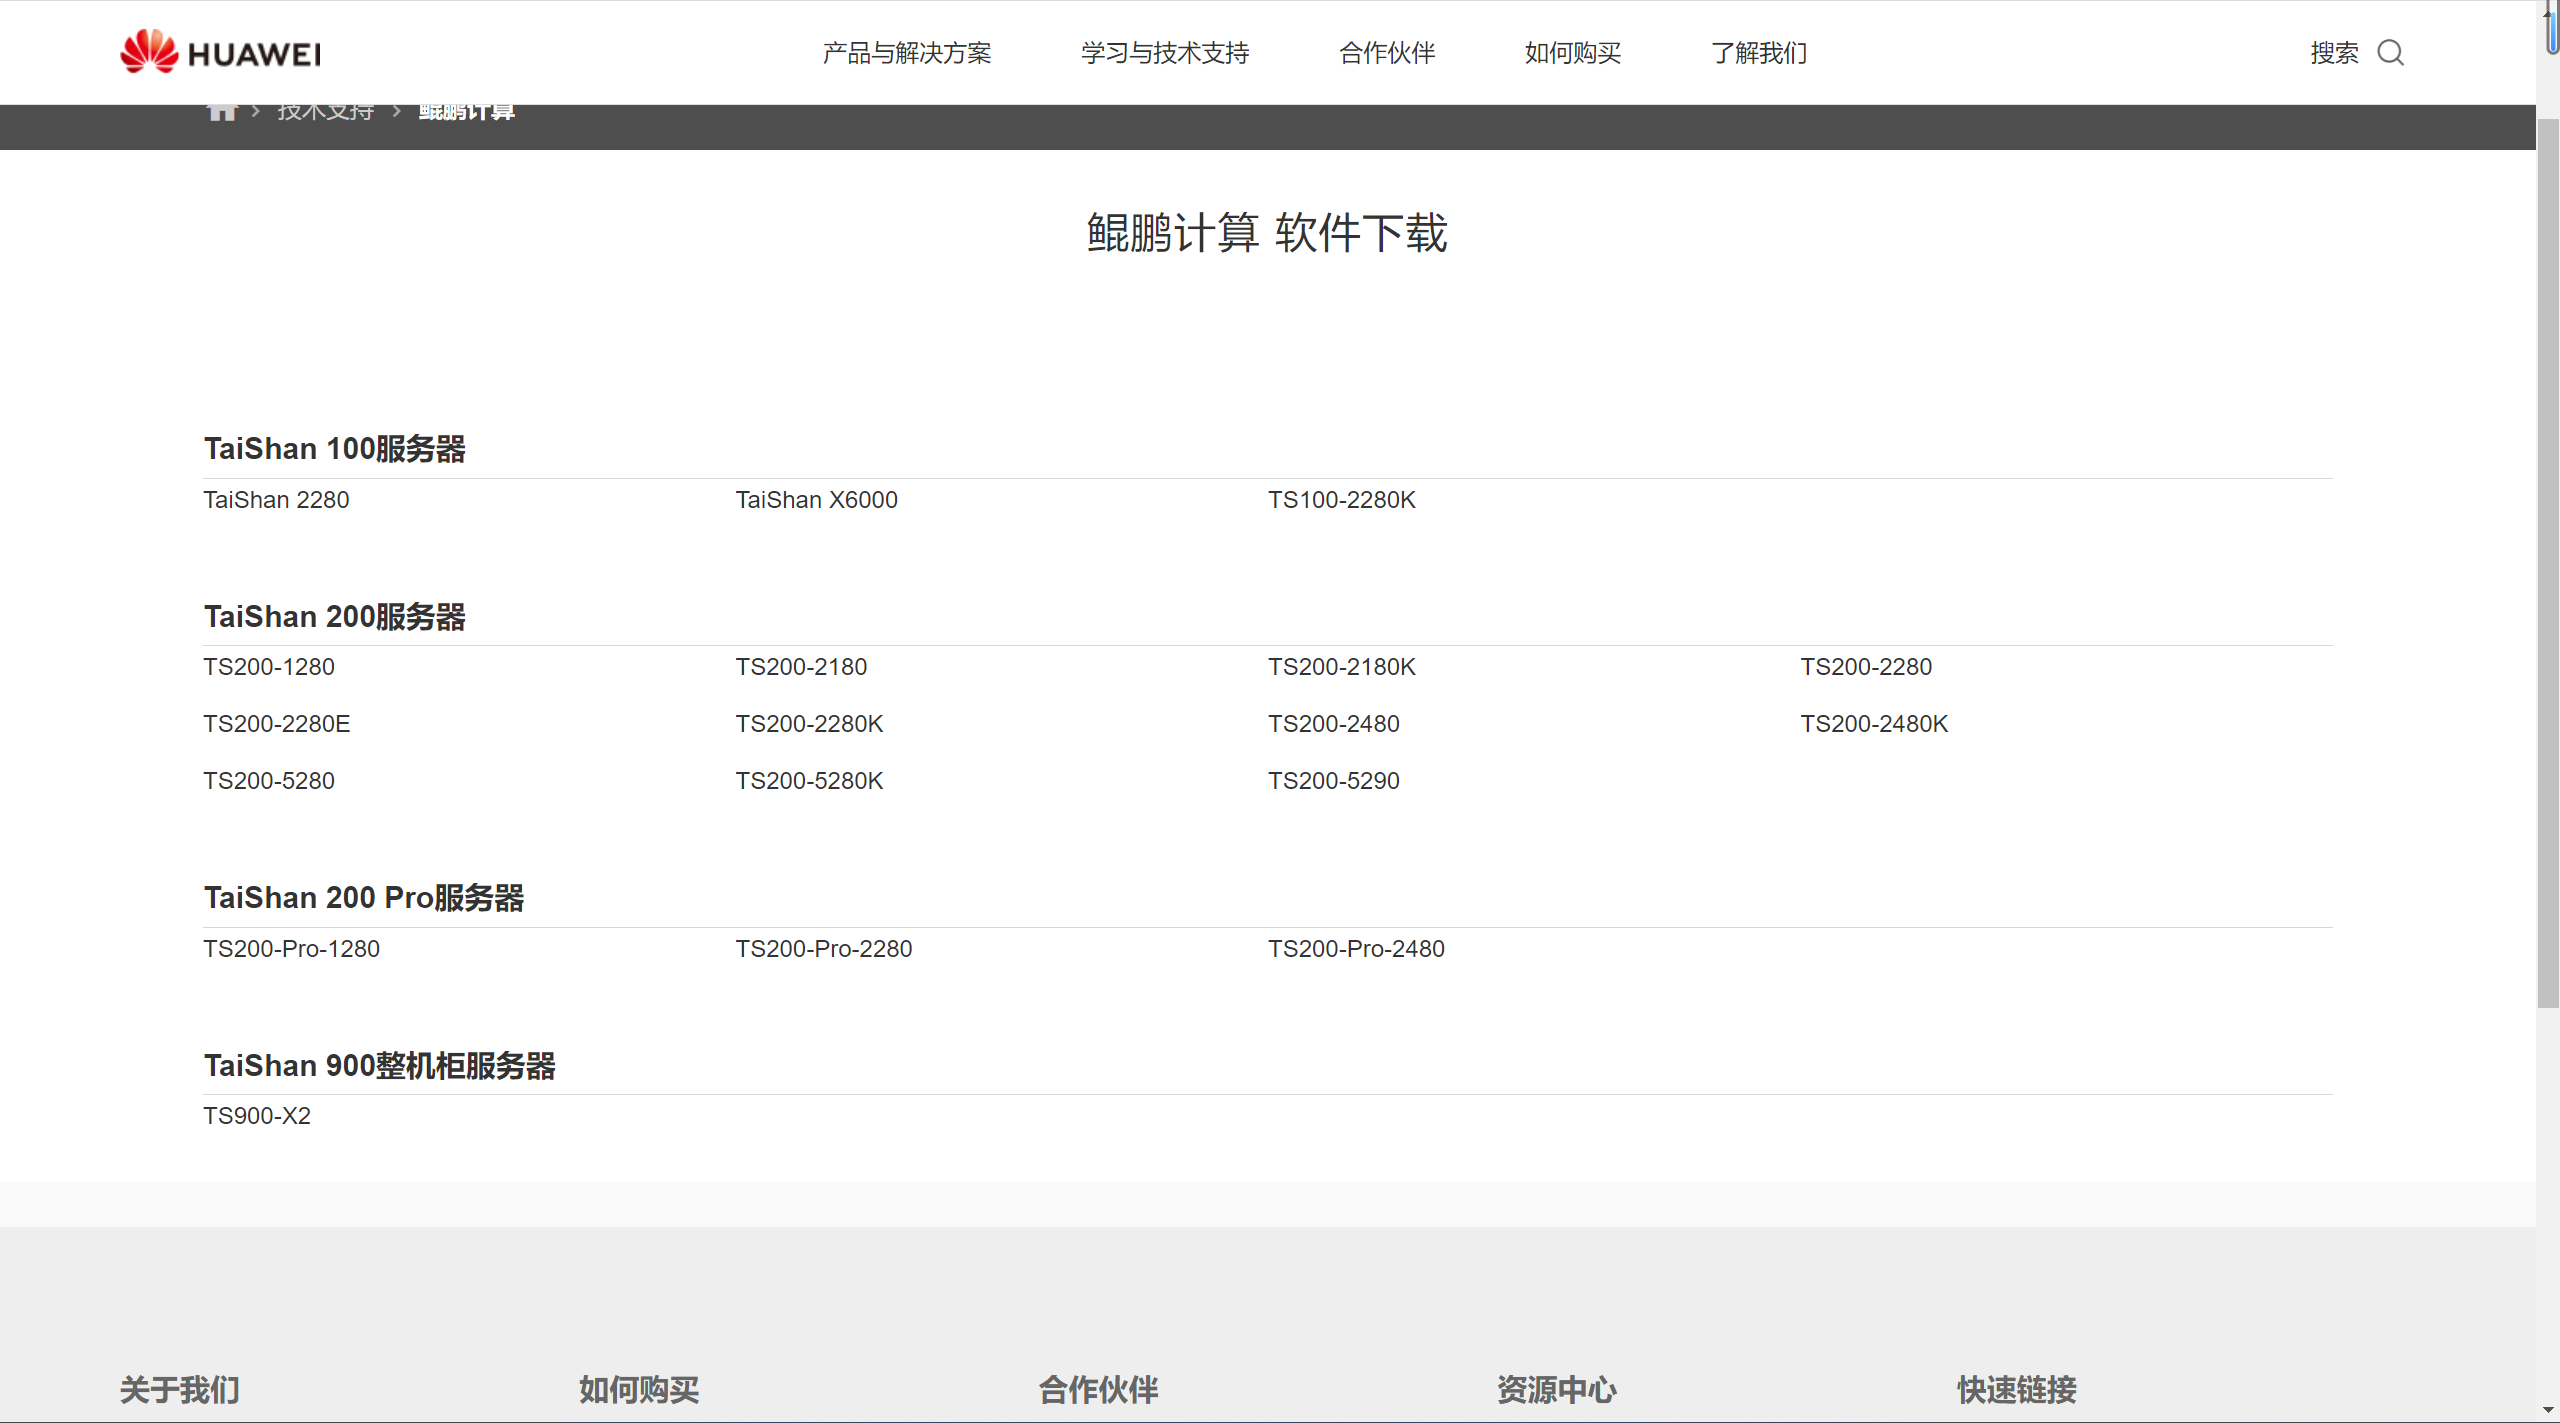Open TS200-Pro-1280 downloads
The height and width of the screenshot is (1423, 2560).
[291, 948]
